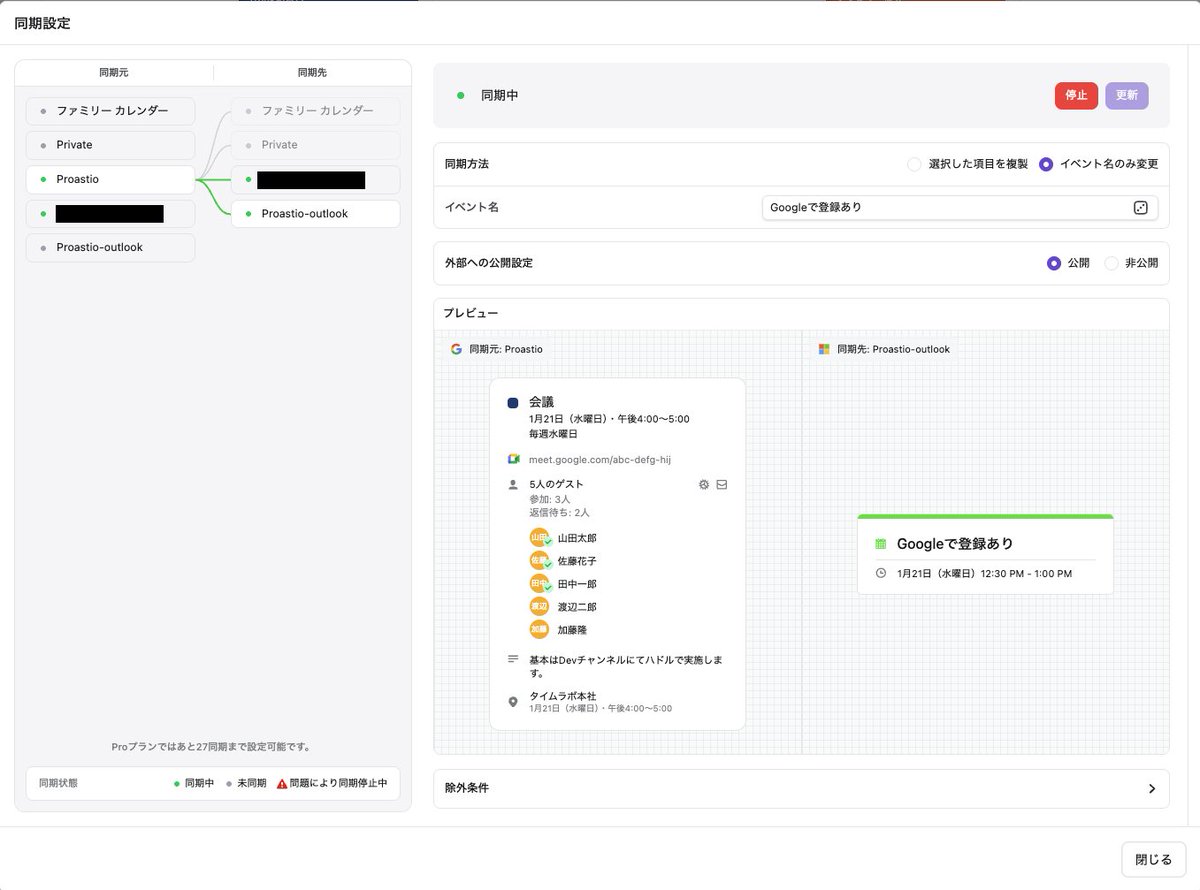Screen dimensions: 1200x890
Task: Click the 毎週水曜日 recurrence text
Action: coord(553,434)
